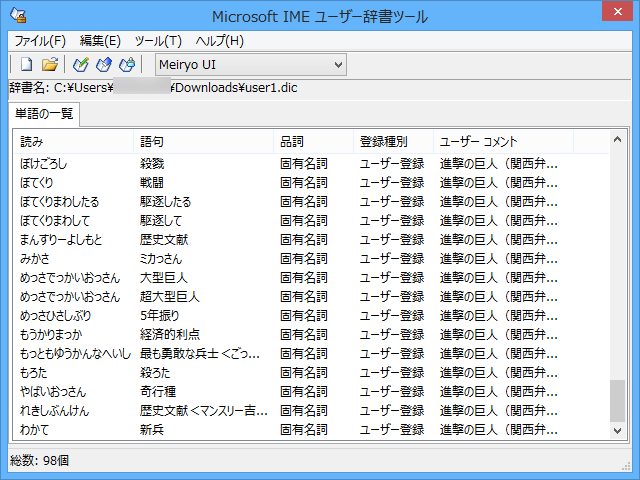Select the もっともゆうかんなへいし entry
The width and height of the screenshot is (640, 480).
pyautogui.click(x=76, y=353)
